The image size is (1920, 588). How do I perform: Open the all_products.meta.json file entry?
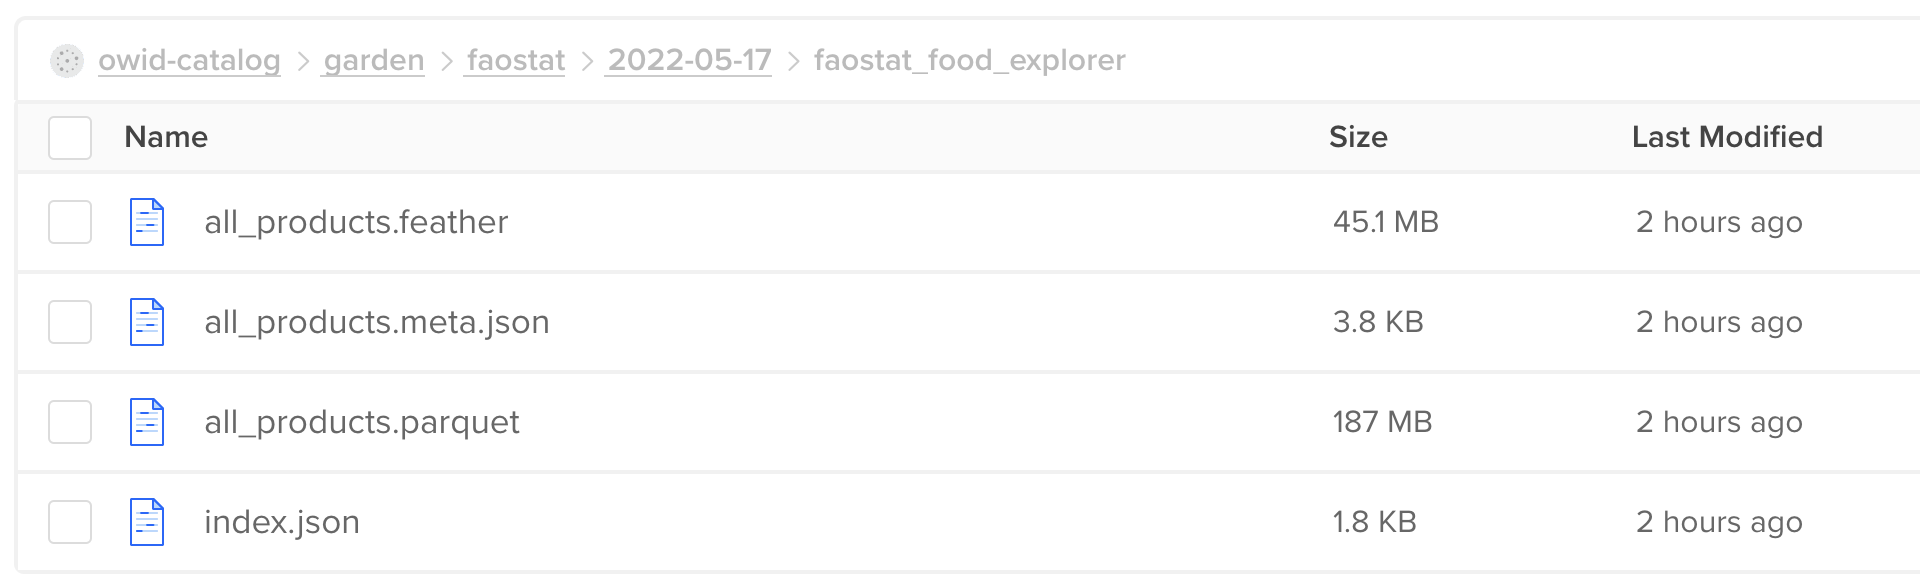pyautogui.click(x=375, y=322)
